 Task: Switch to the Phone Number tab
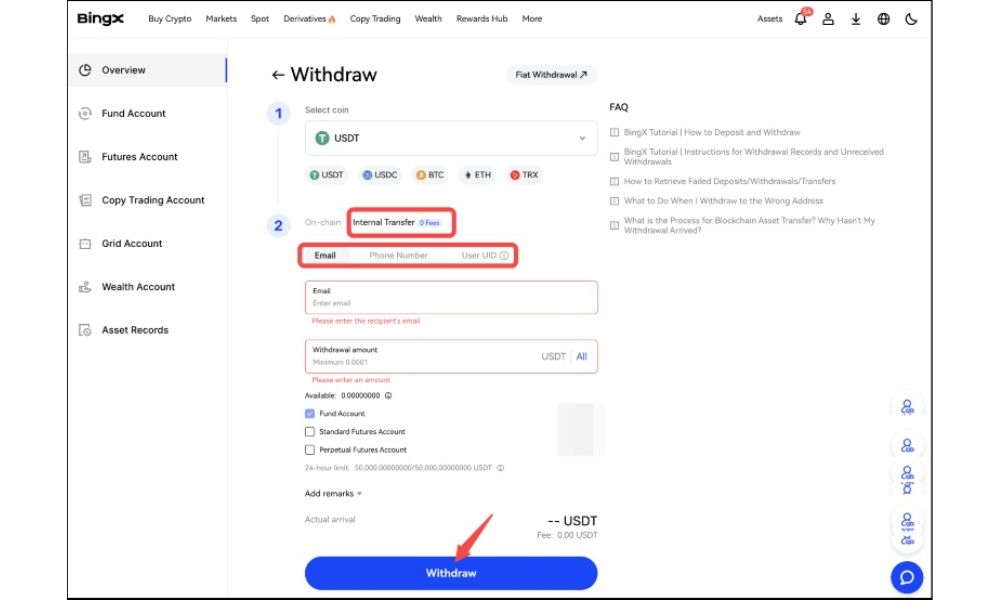click(398, 256)
